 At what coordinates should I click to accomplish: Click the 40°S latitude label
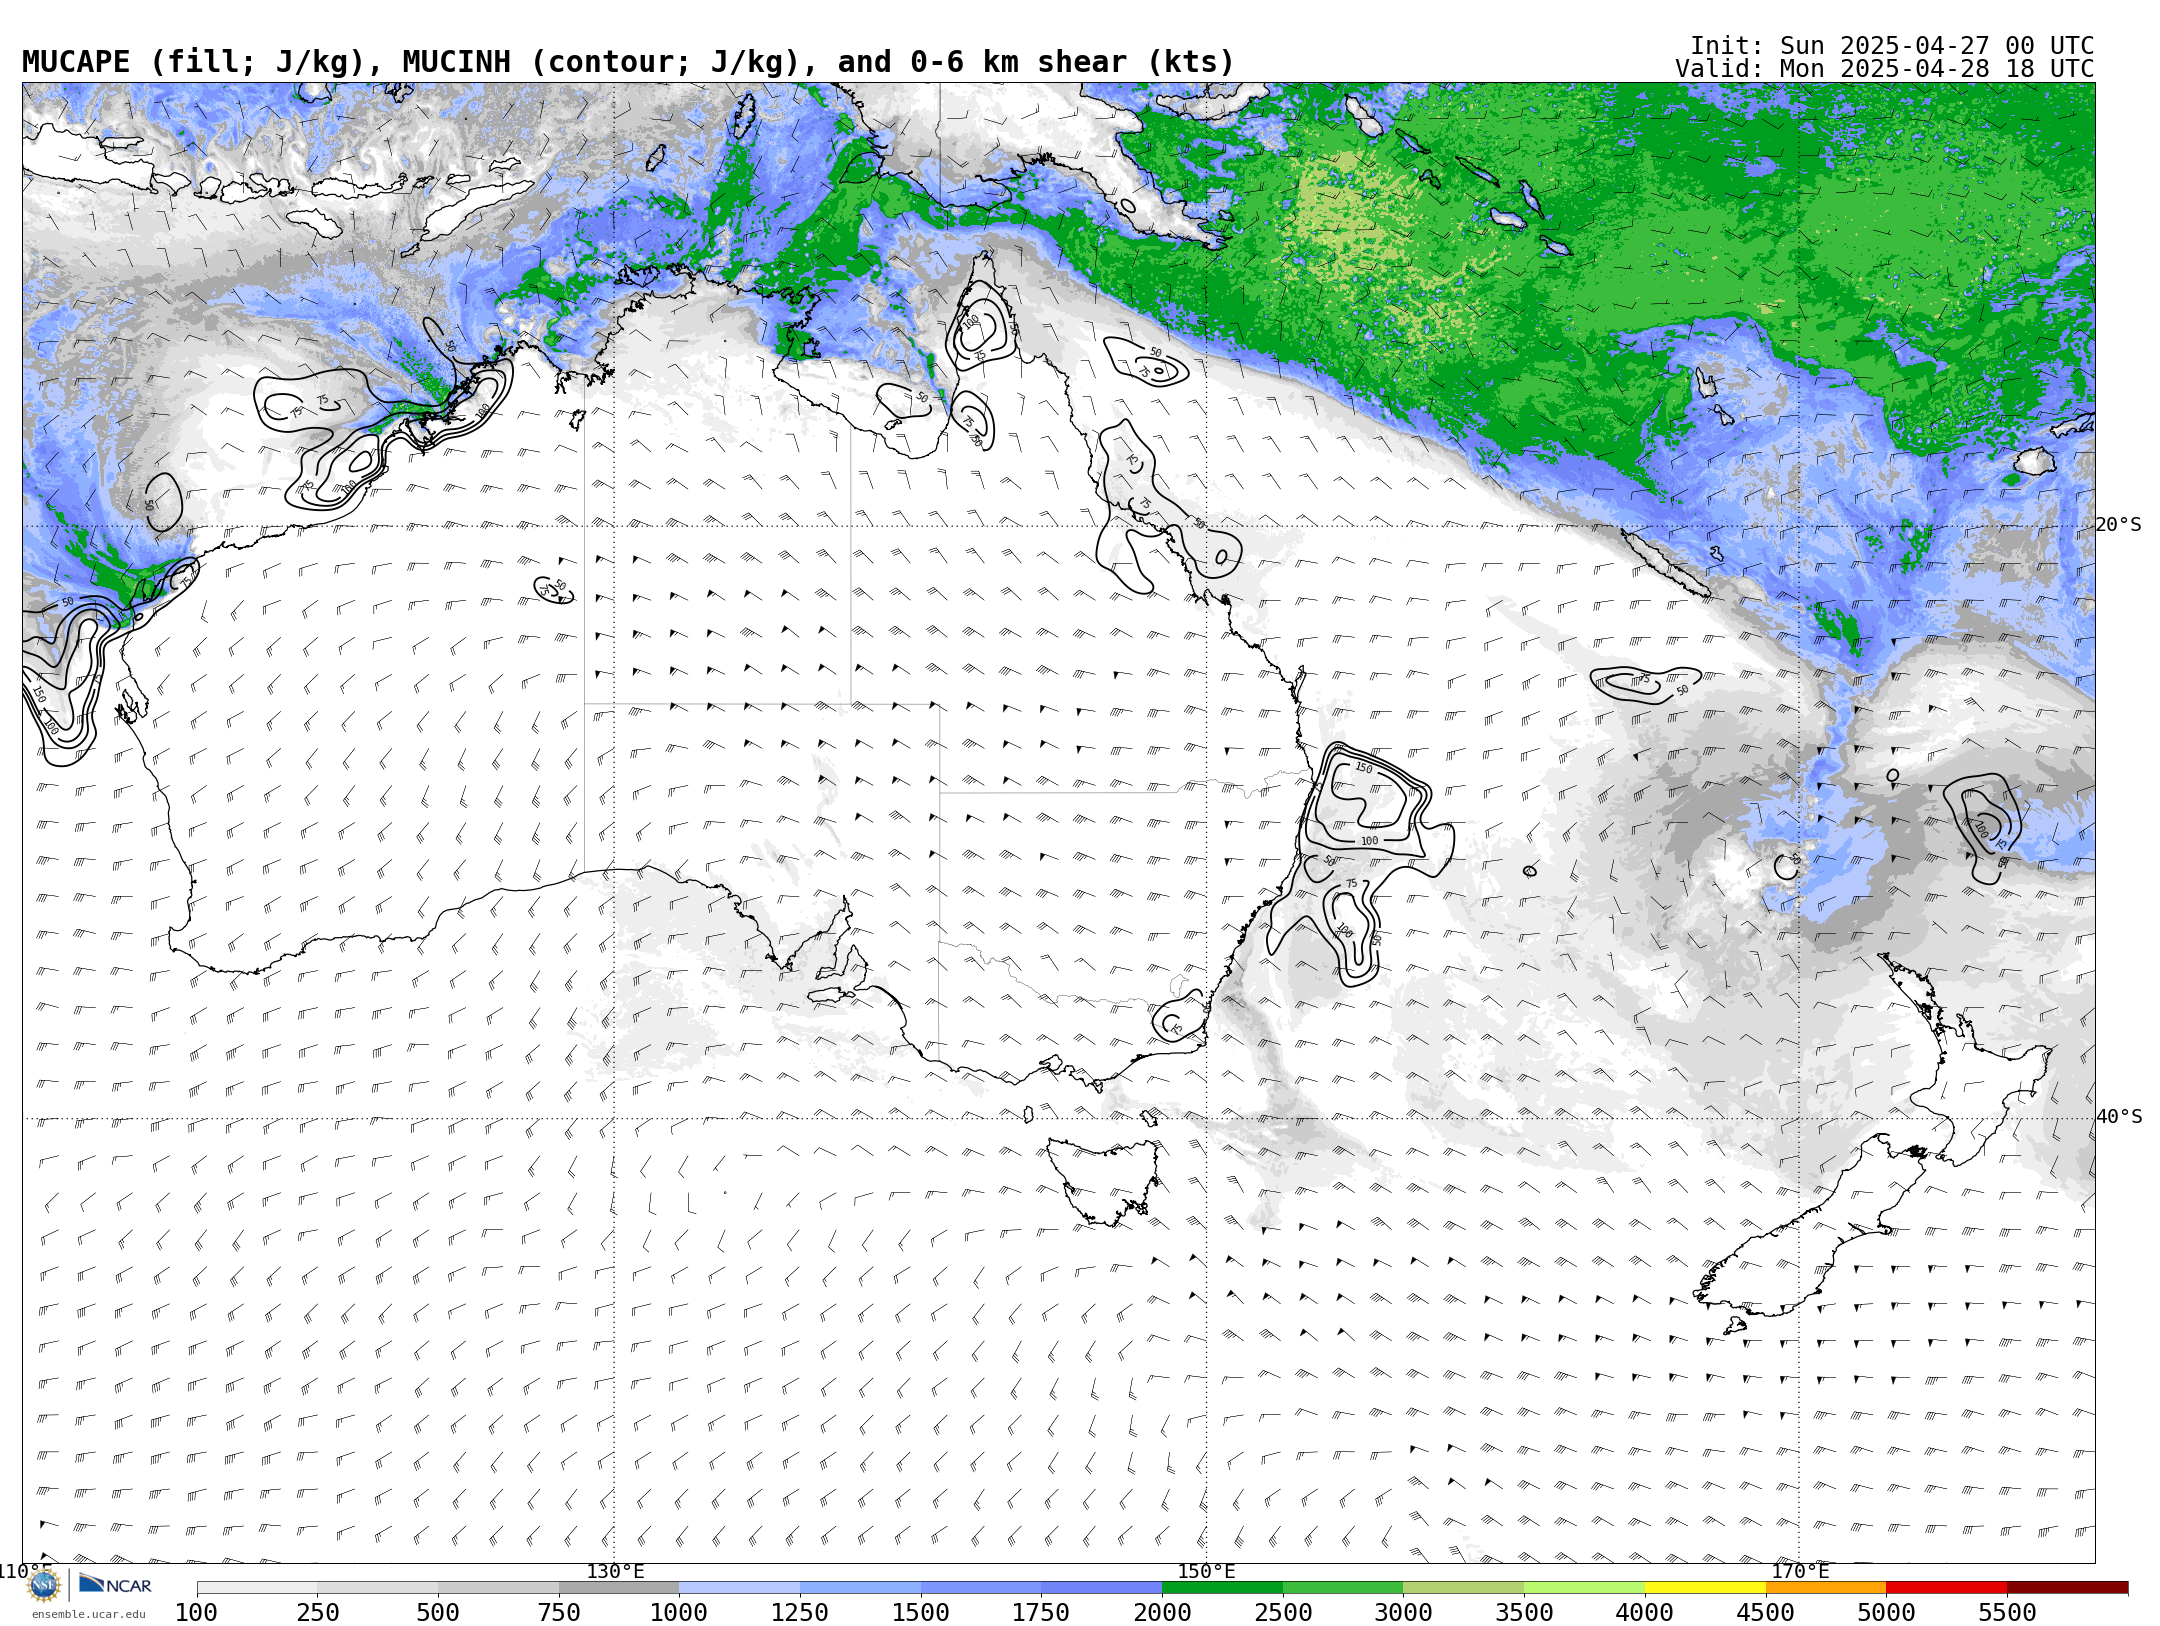2119,1117
